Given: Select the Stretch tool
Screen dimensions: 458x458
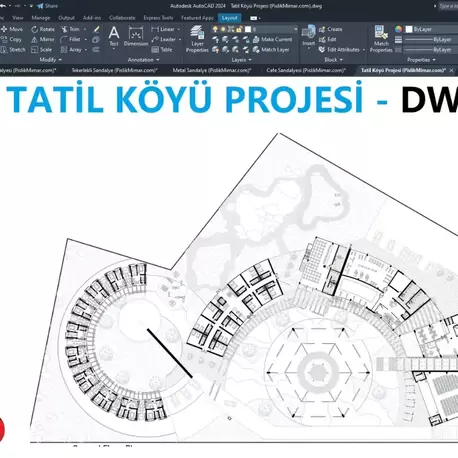Looking at the screenshot, I should (13, 50).
